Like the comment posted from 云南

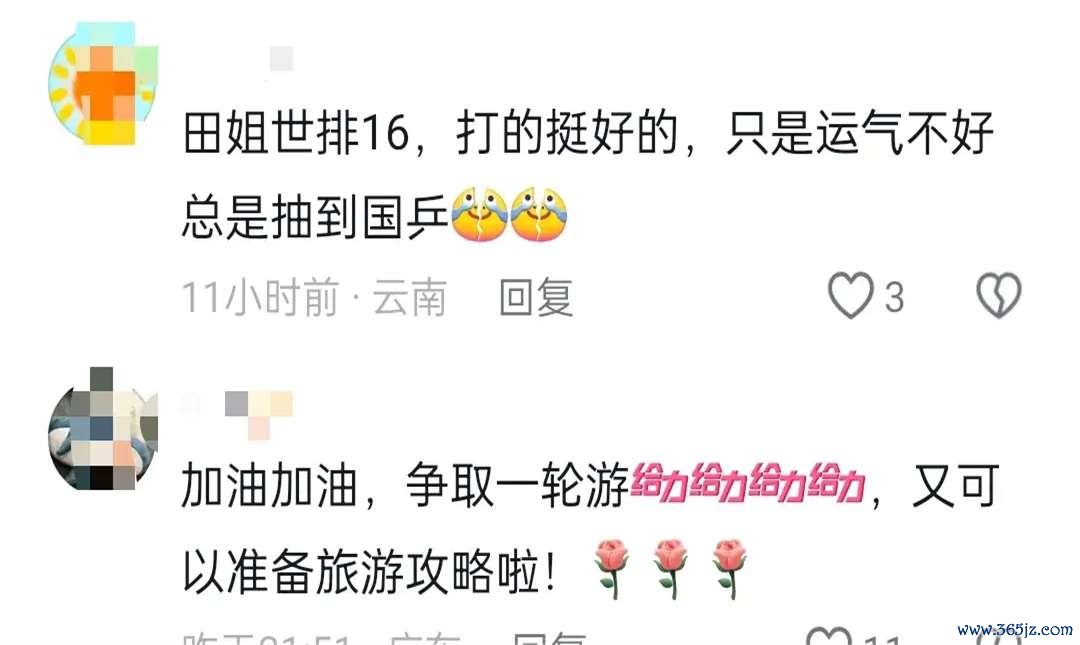click(x=851, y=296)
